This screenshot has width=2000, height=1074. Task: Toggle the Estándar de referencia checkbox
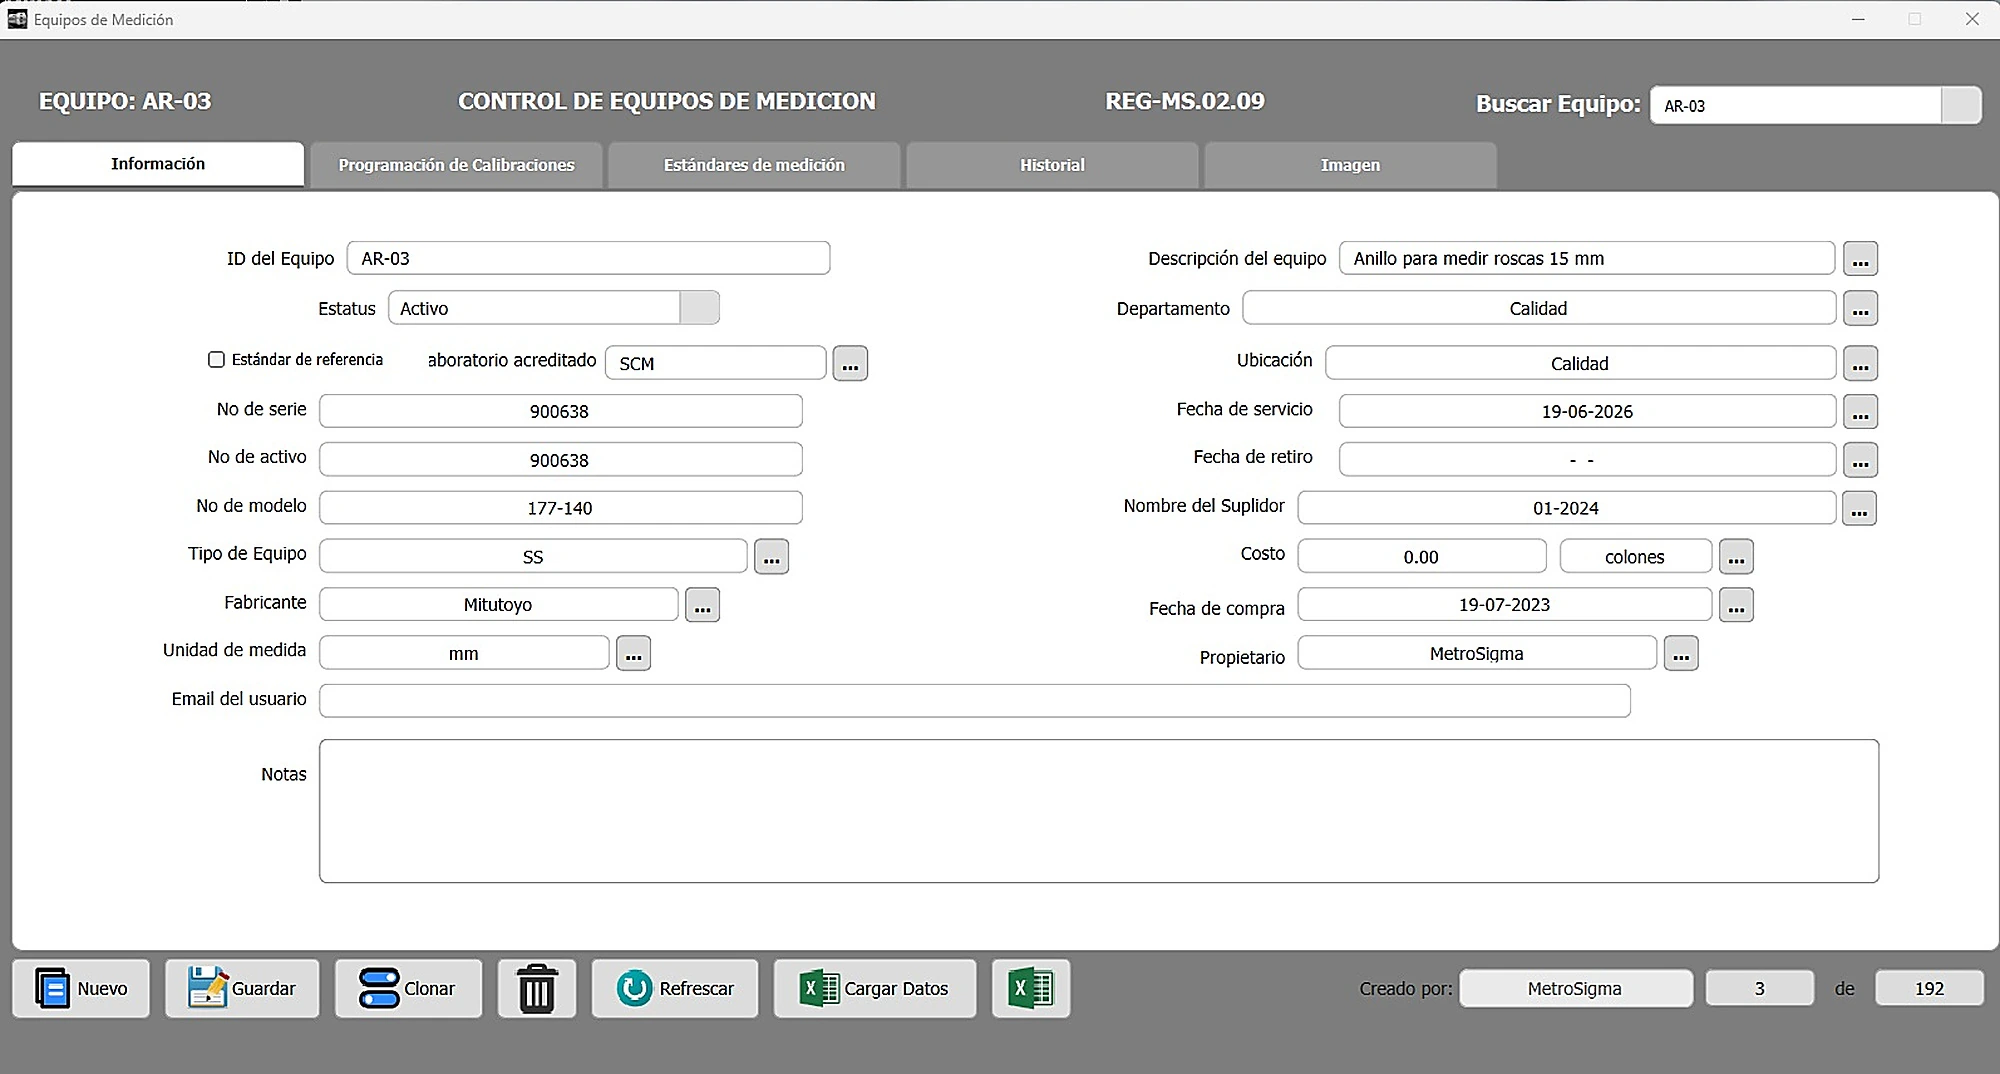click(216, 359)
